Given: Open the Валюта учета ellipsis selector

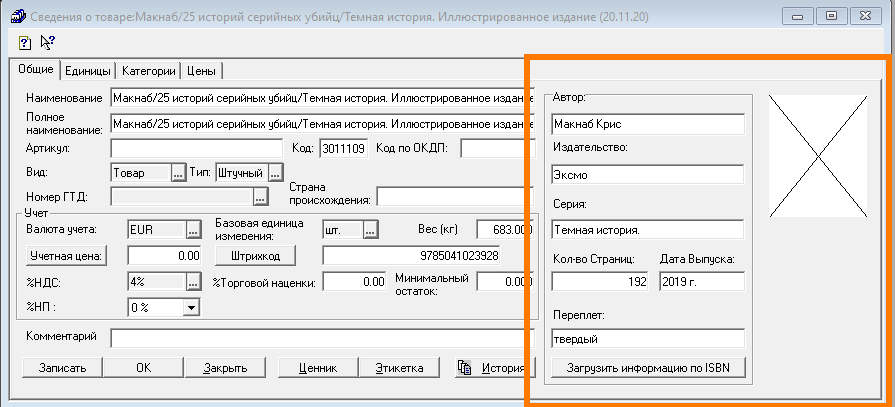Looking at the screenshot, I should point(193,229).
